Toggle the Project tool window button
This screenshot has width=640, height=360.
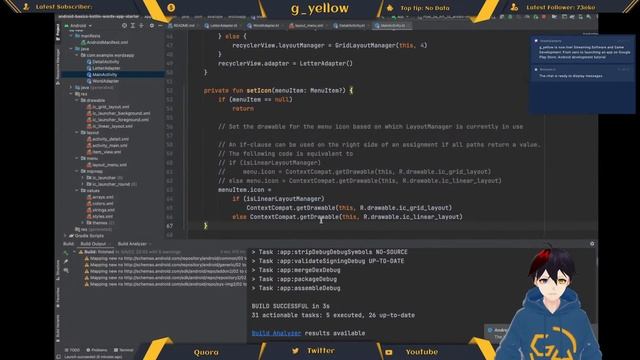pyautogui.click(x=58, y=33)
